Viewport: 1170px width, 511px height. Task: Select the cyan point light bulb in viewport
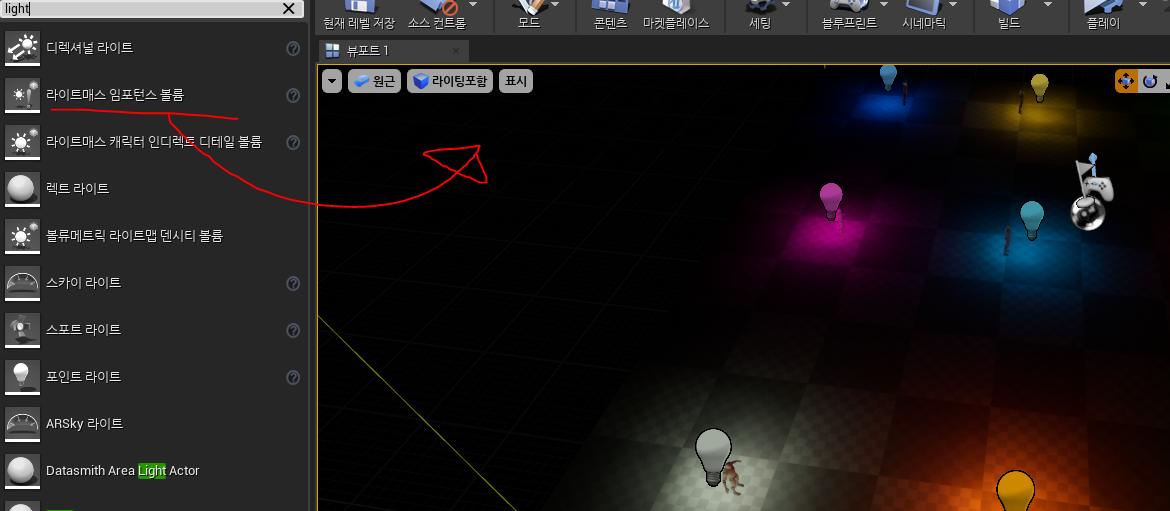tap(1031, 219)
